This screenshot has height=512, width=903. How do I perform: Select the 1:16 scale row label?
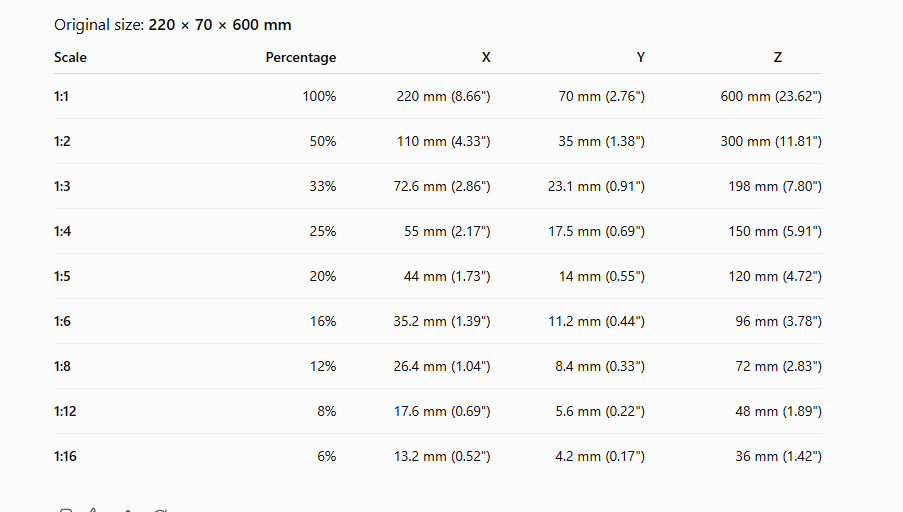(65, 456)
